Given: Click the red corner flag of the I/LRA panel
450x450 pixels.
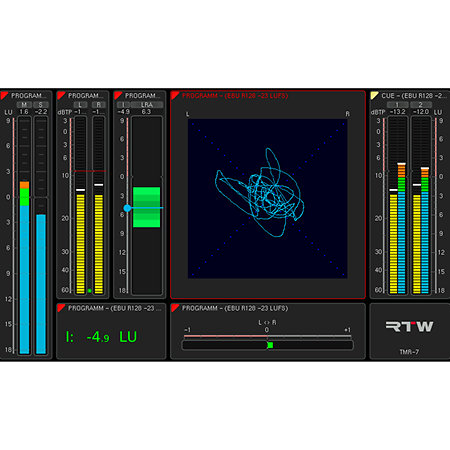Looking at the screenshot, I should coord(117,95).
